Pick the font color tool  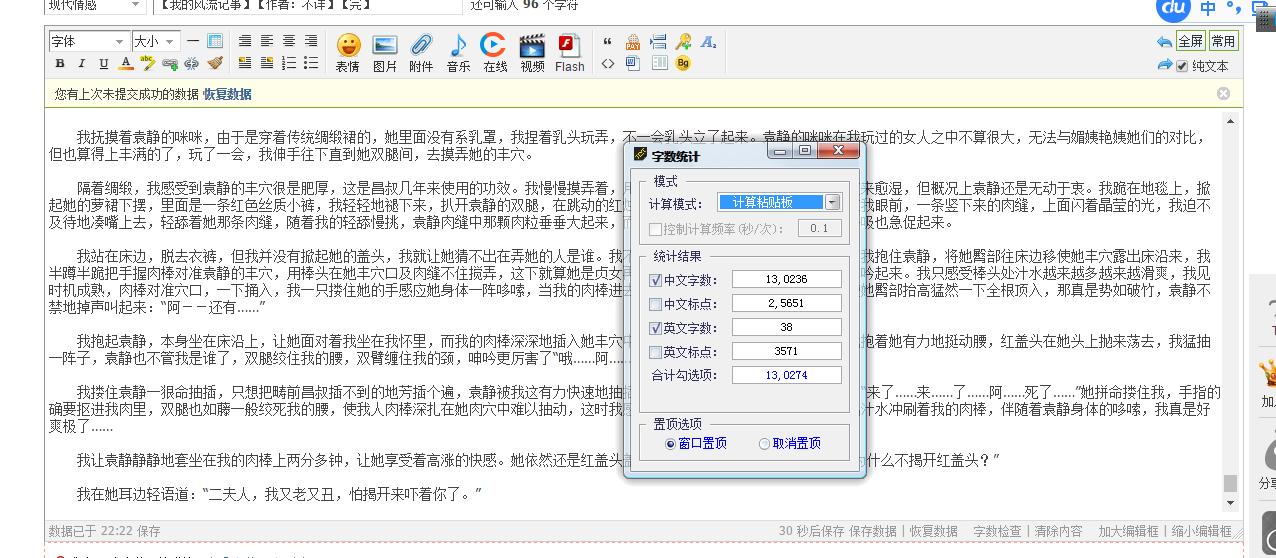coord(126,64)
